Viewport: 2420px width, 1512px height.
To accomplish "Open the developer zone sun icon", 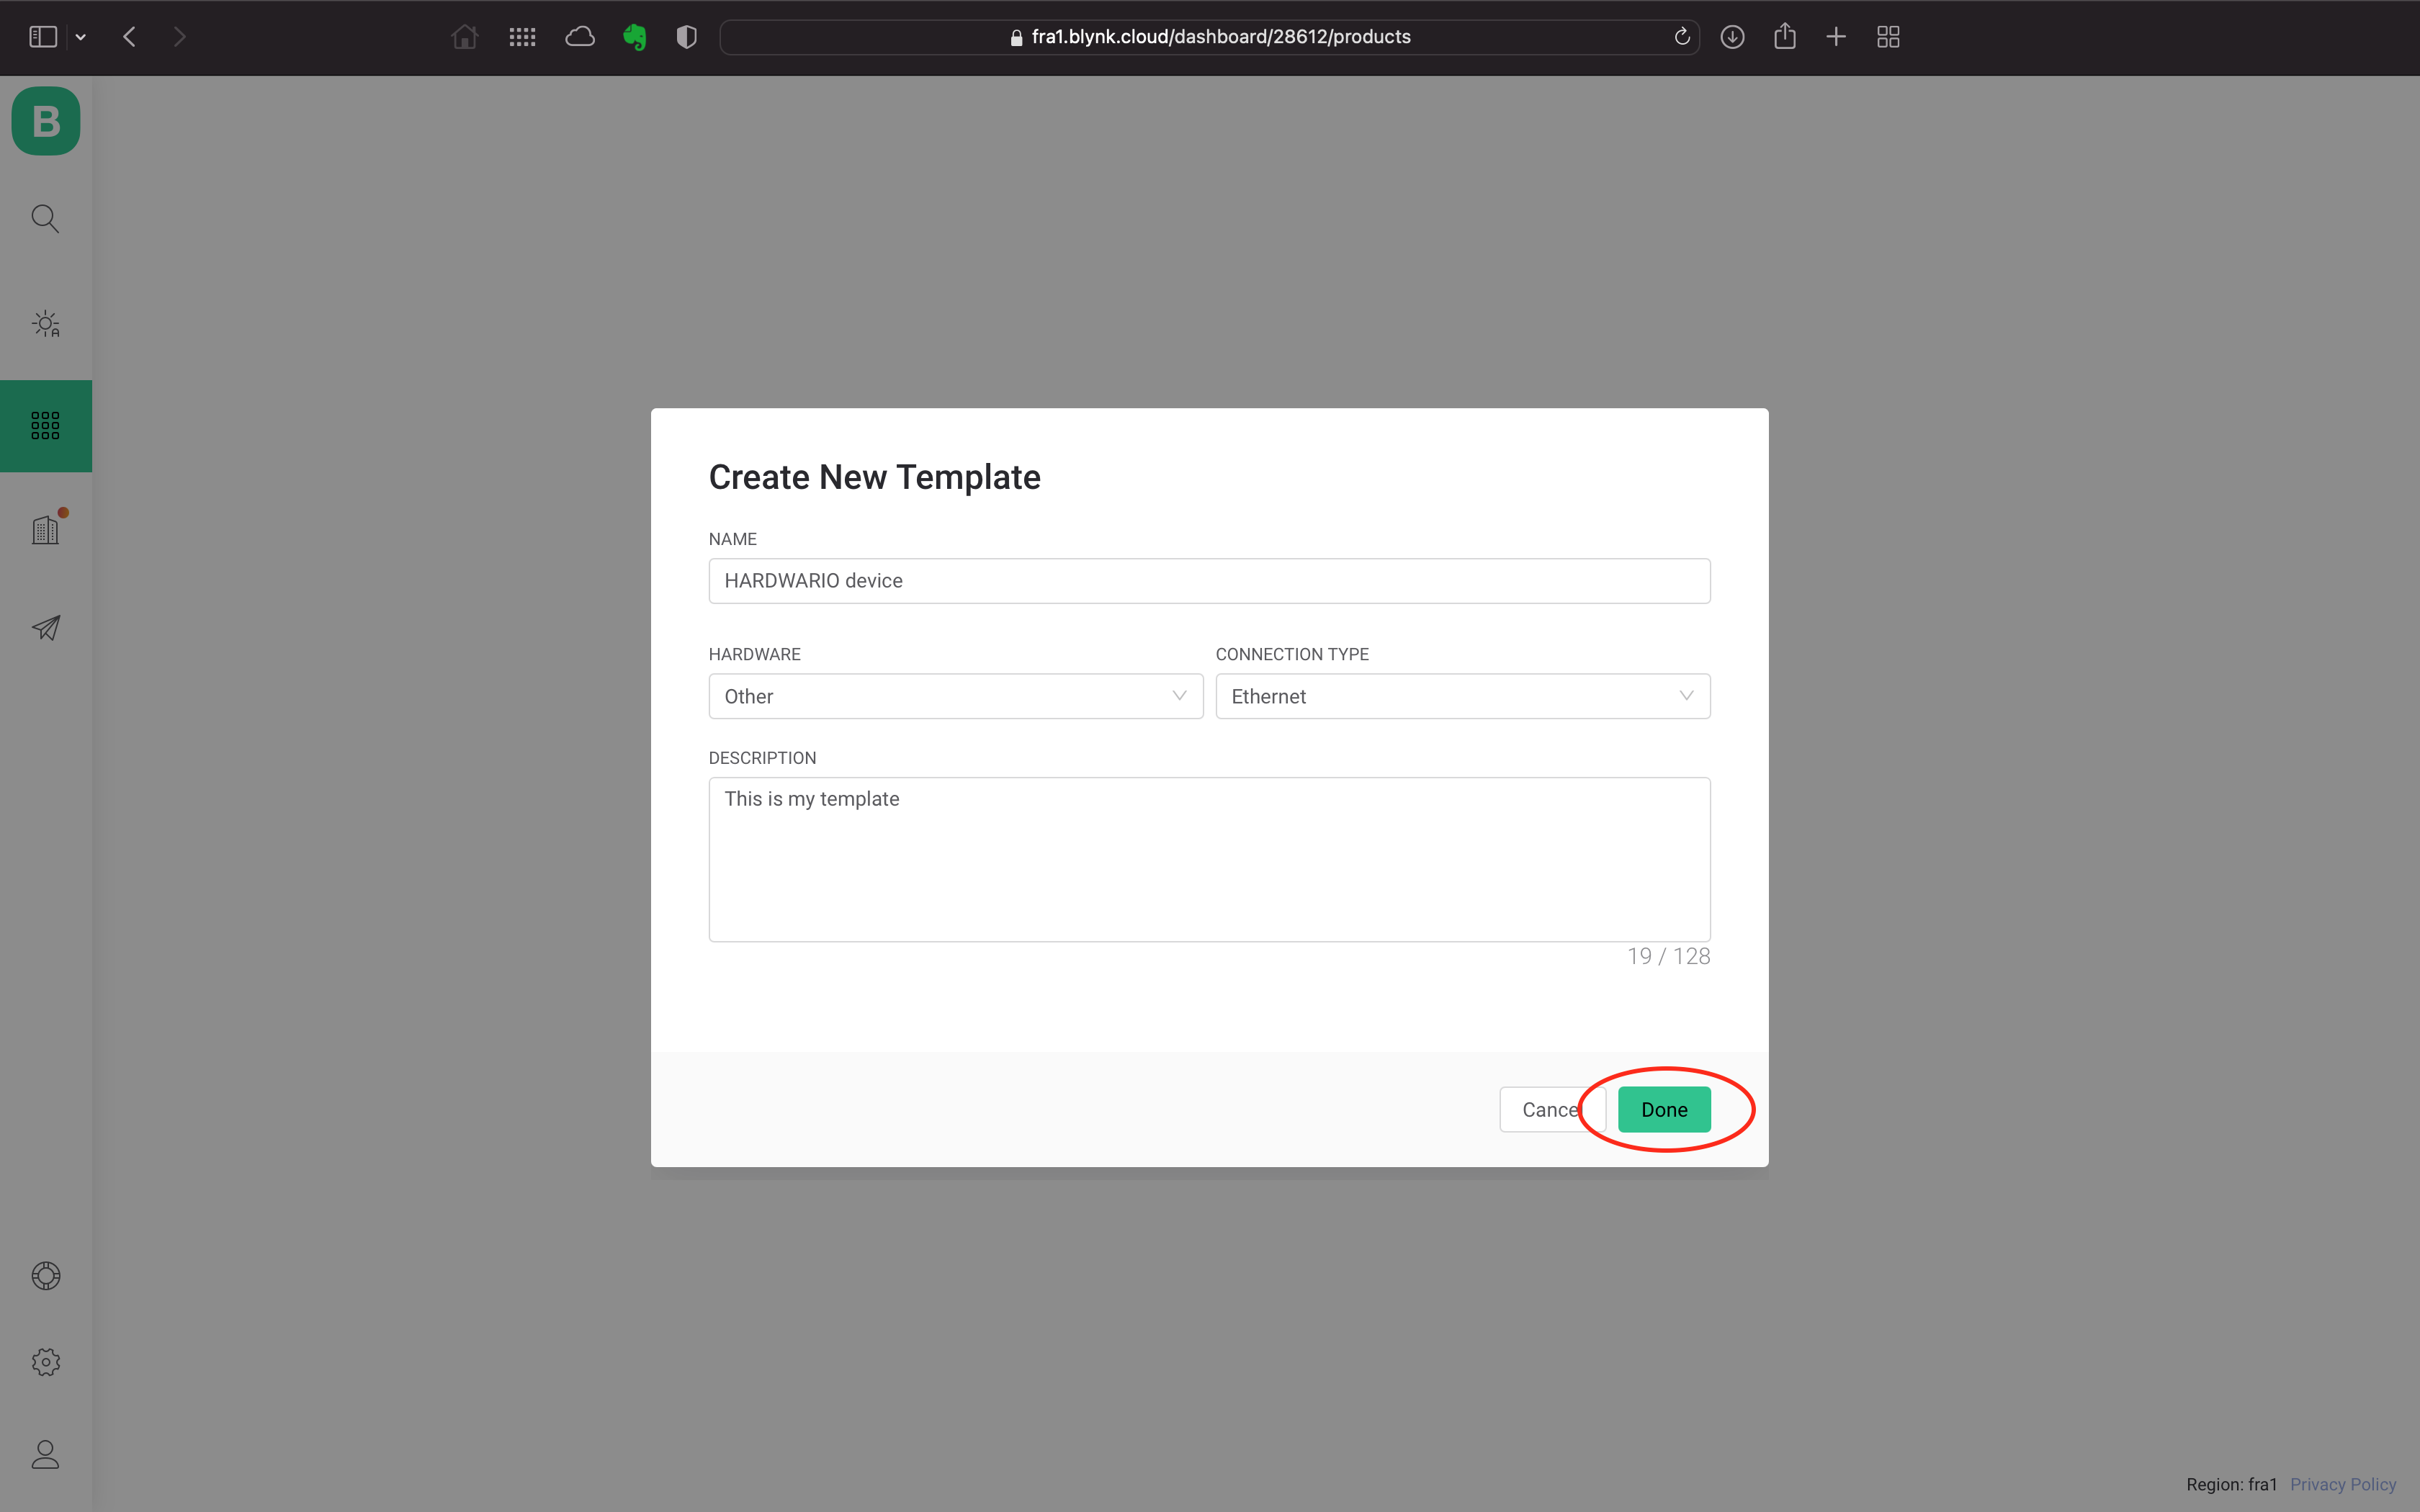I will pos(46,324).
